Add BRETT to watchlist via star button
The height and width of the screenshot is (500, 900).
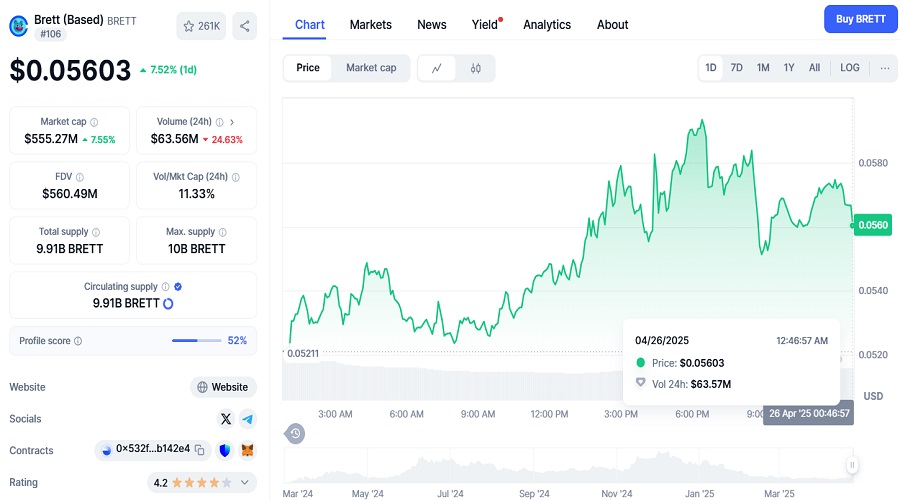coord(201,26)
